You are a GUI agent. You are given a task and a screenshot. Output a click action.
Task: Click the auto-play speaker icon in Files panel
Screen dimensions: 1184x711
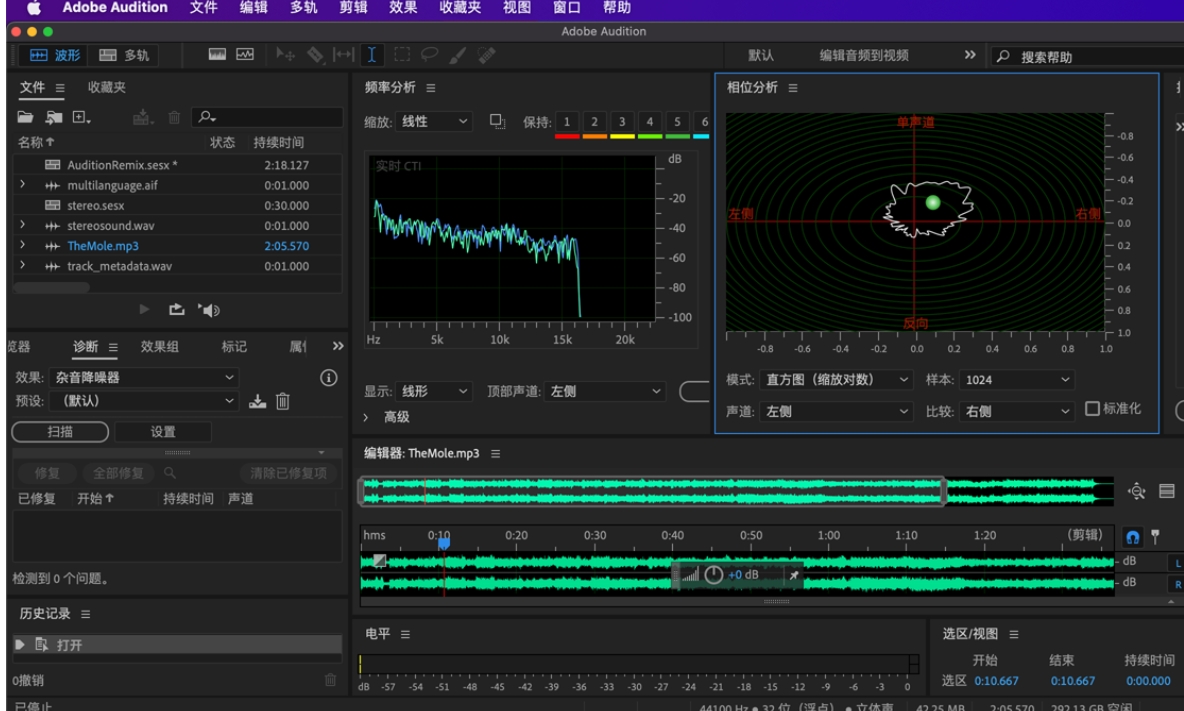point(209,309)
